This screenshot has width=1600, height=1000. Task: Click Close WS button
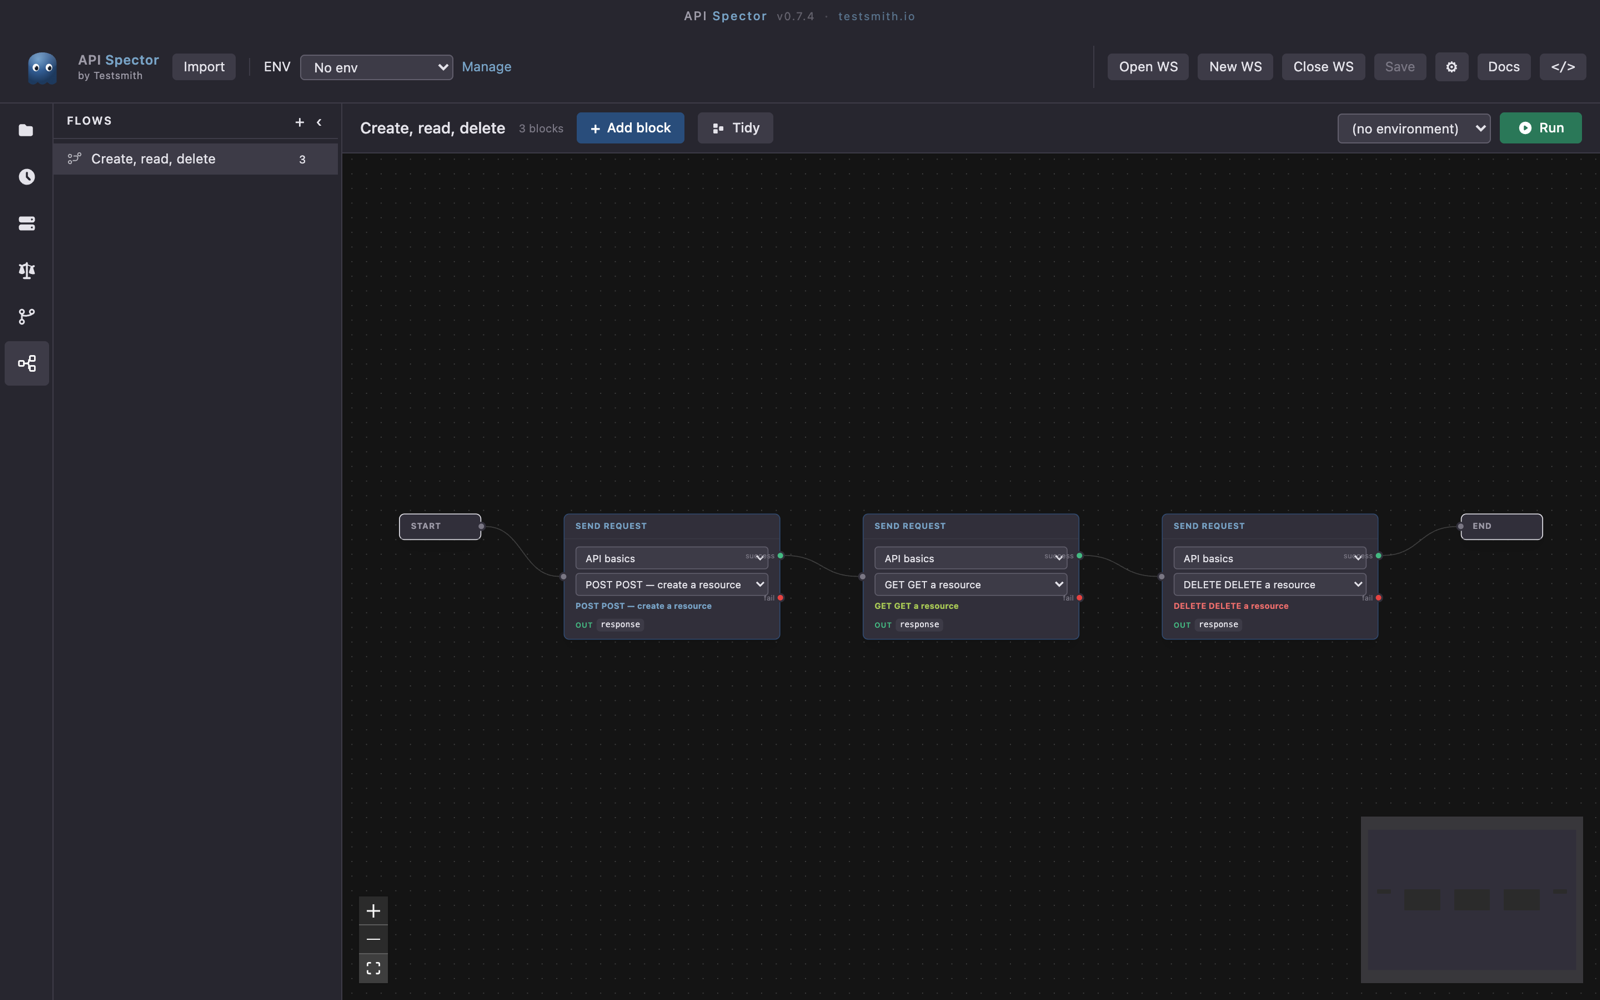pos(1323,67)
